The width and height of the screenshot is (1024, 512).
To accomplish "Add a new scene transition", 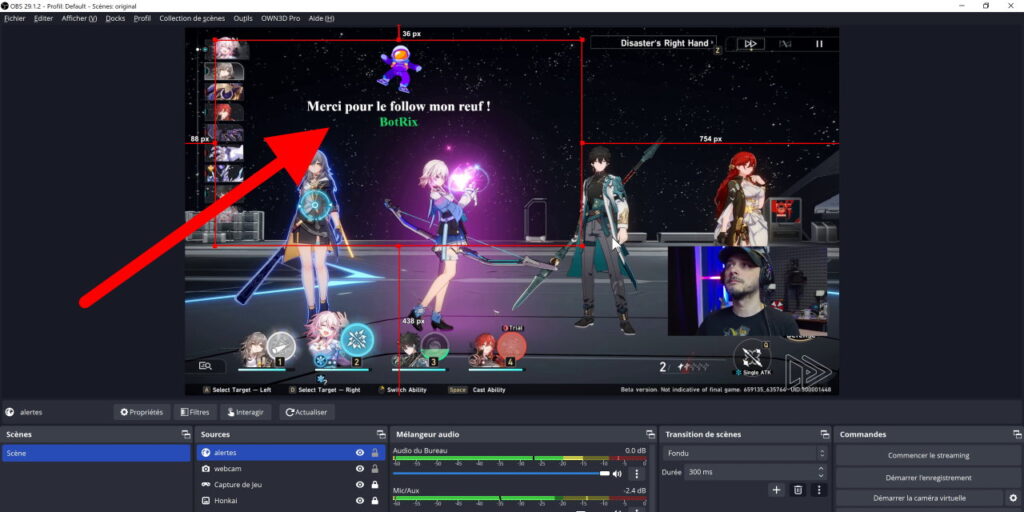I will click(776, 489).
